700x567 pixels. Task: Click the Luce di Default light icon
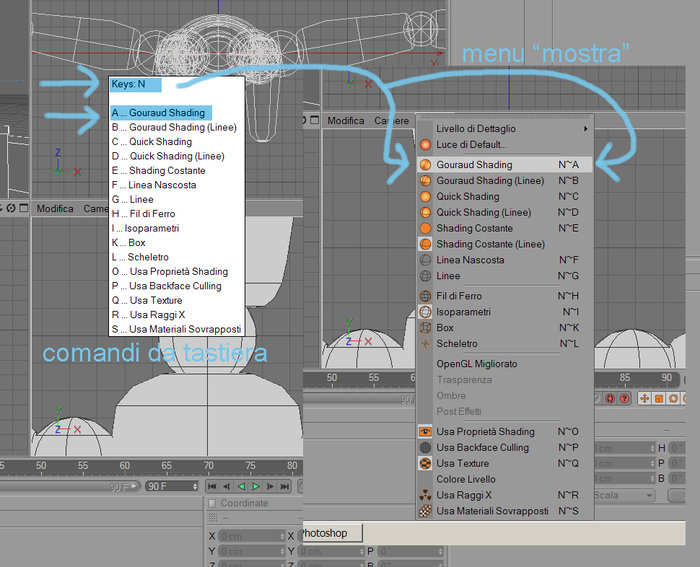click(x=425, y=145)
